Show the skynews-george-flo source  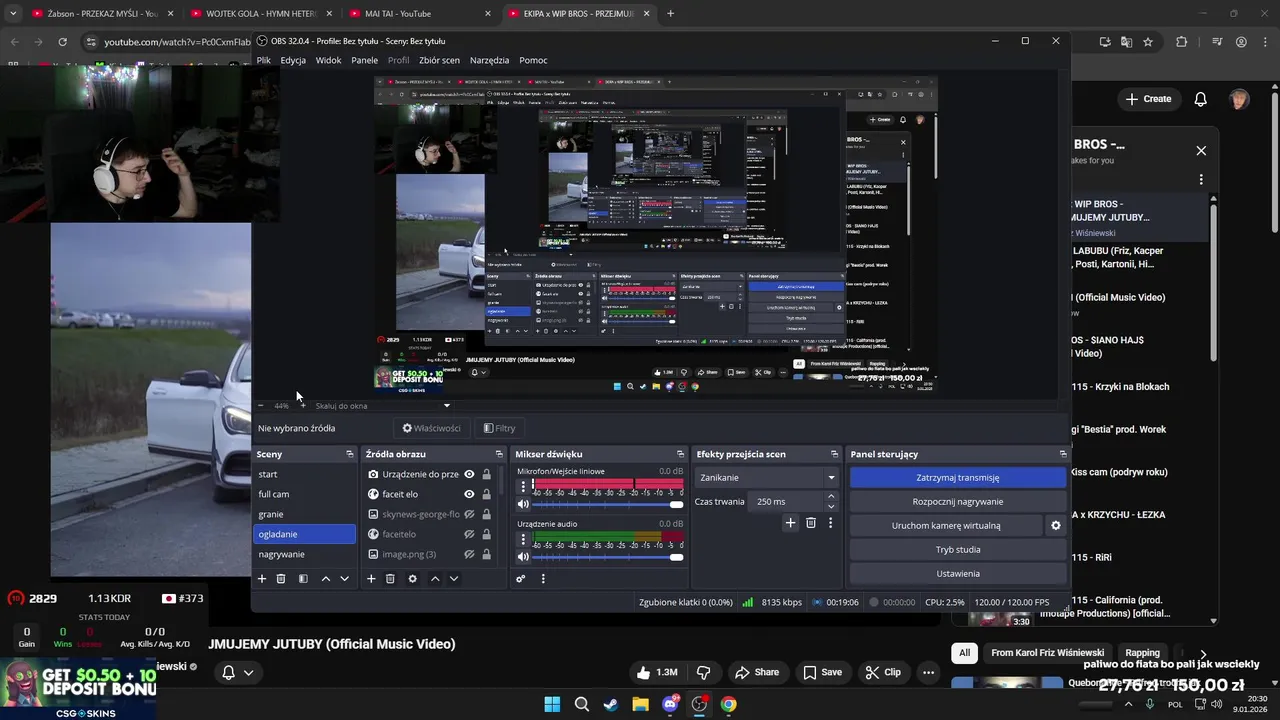click(x=469, y=514)
